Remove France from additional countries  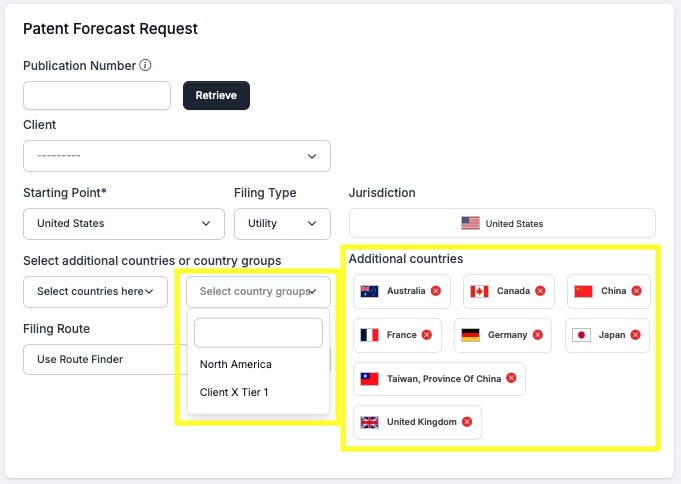point(427,335)
